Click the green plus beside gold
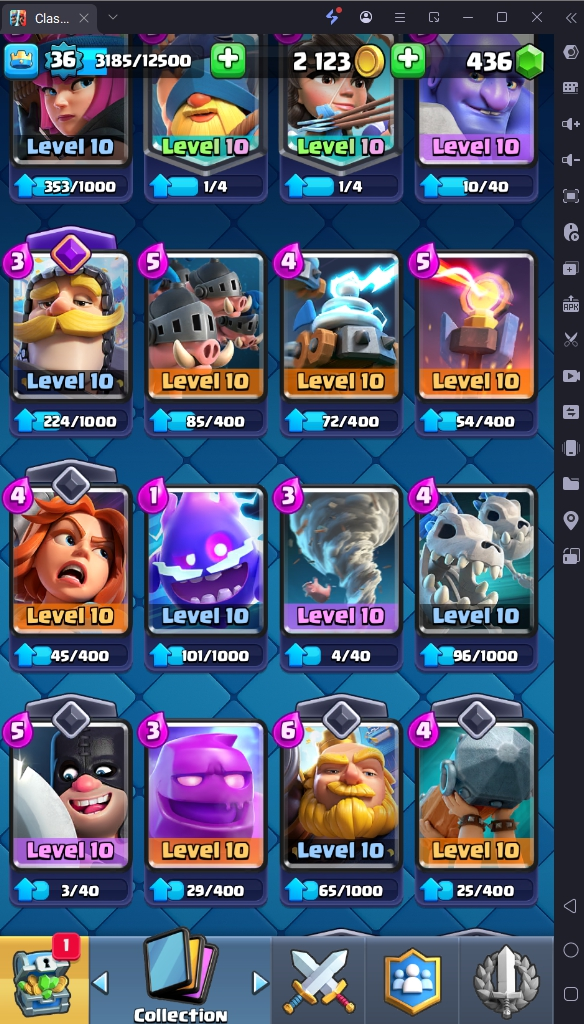 408,60
